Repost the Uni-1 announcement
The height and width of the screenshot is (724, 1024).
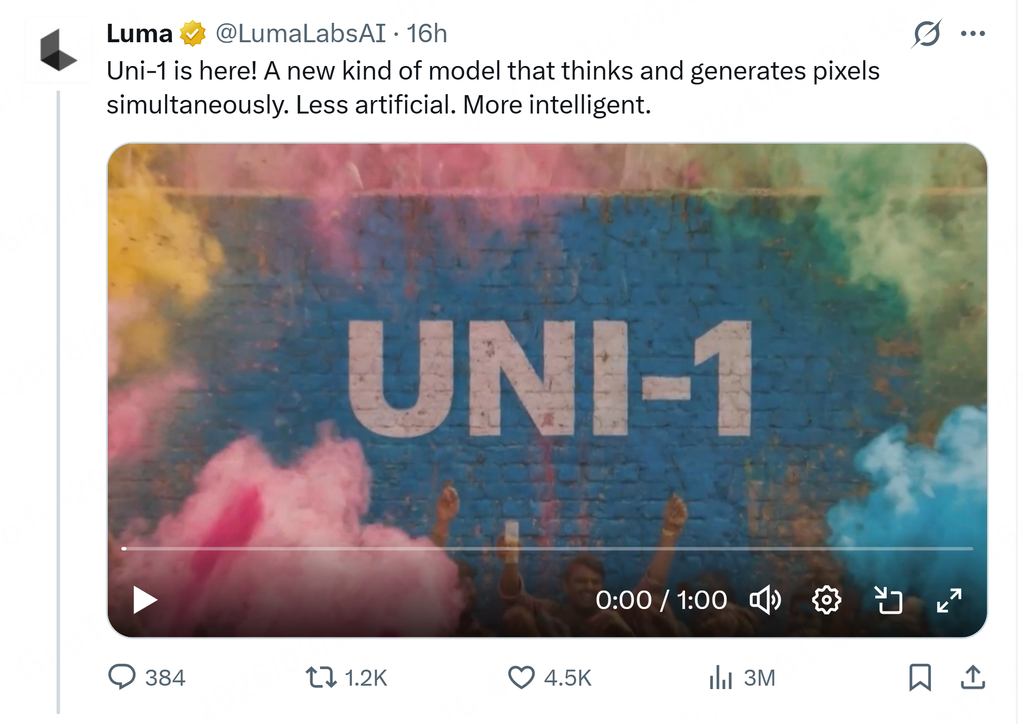319,678
